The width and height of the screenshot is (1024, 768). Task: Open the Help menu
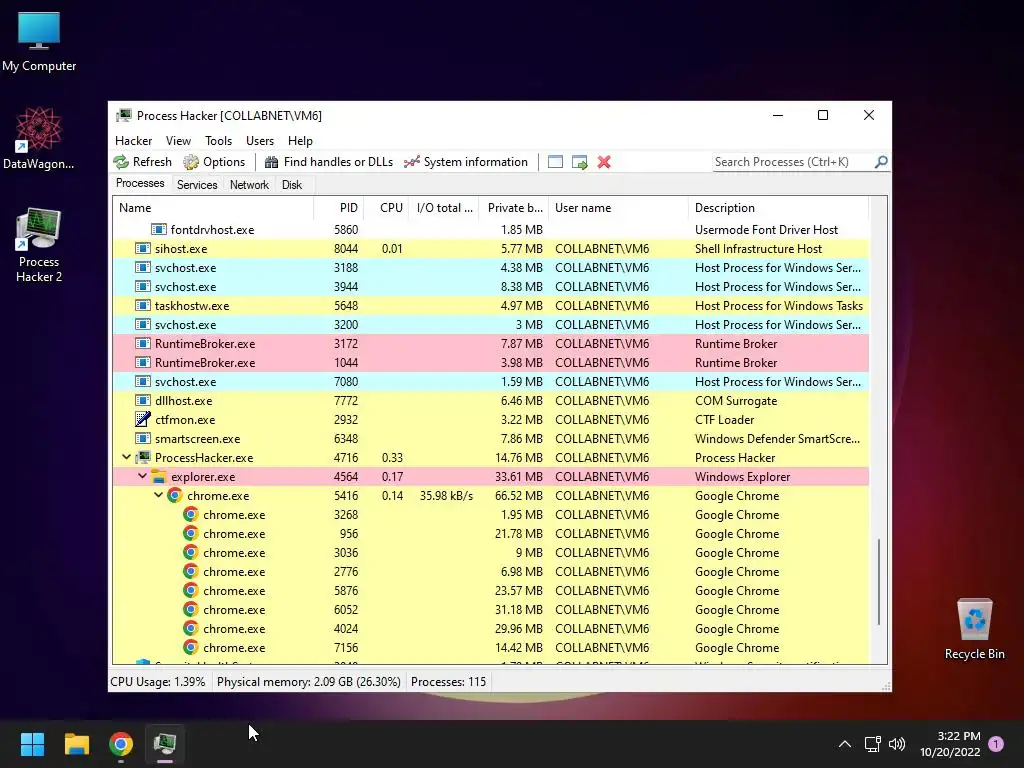[300, 140]
